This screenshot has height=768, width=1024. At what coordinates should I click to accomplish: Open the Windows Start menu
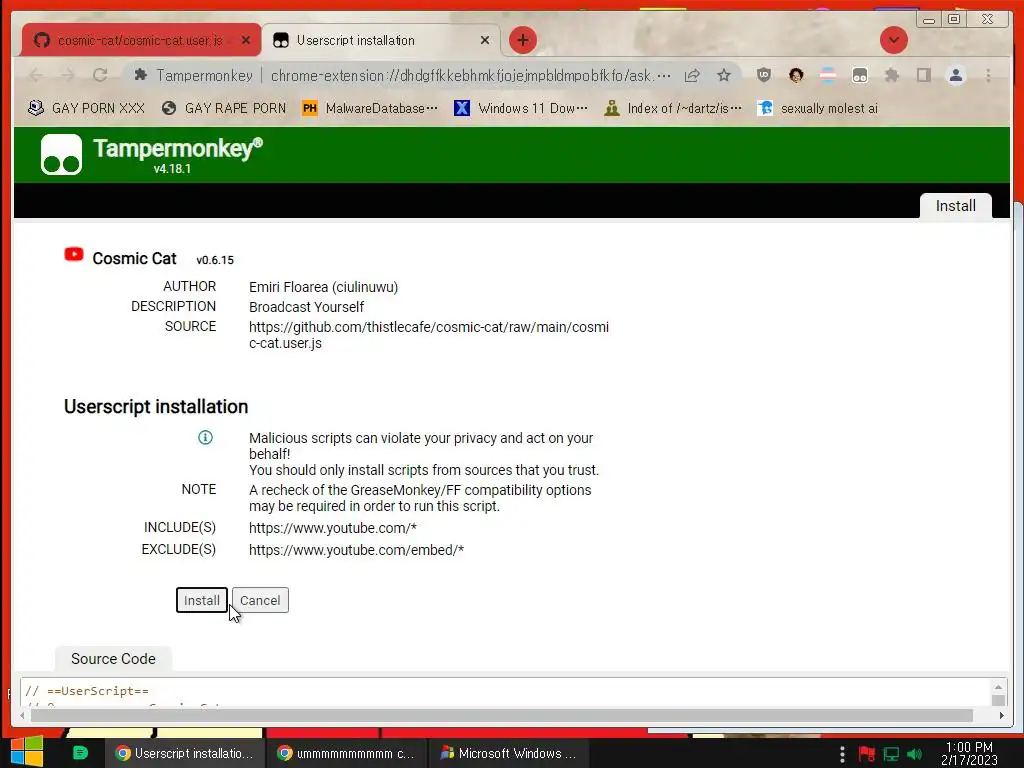click(27, 752)
